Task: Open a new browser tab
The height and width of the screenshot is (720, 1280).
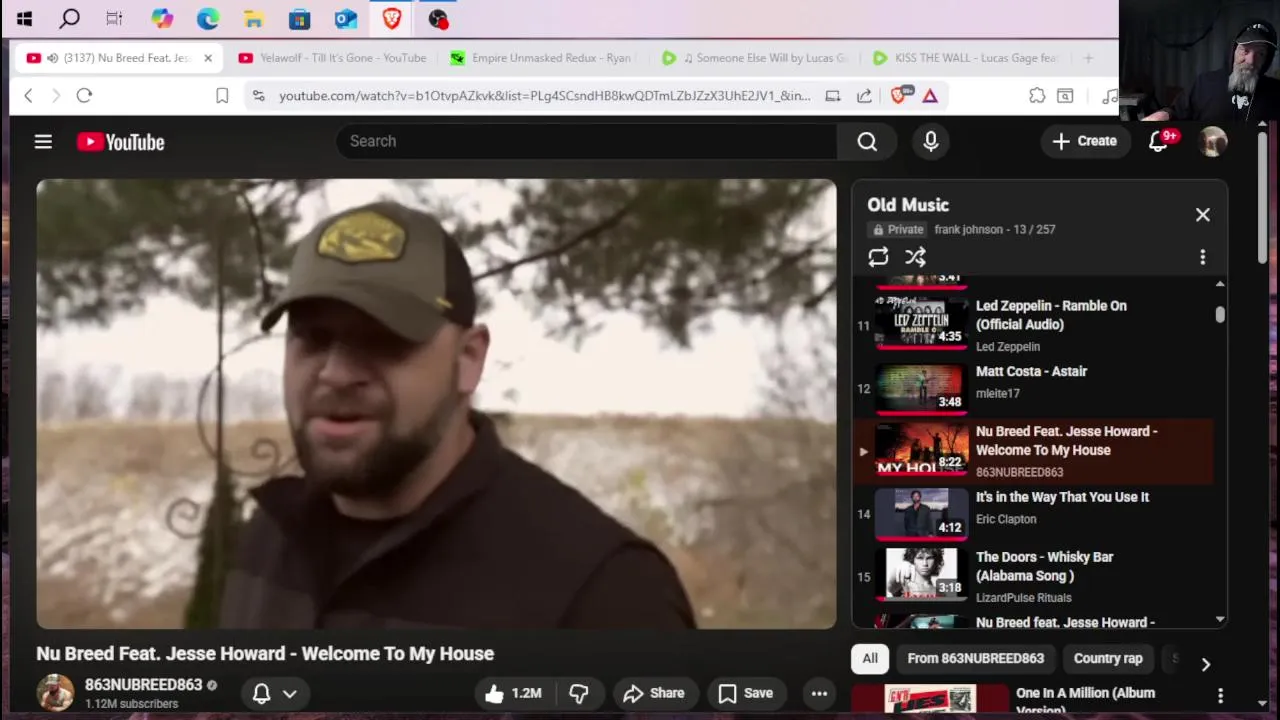Action: click(x=1088, y=58)
